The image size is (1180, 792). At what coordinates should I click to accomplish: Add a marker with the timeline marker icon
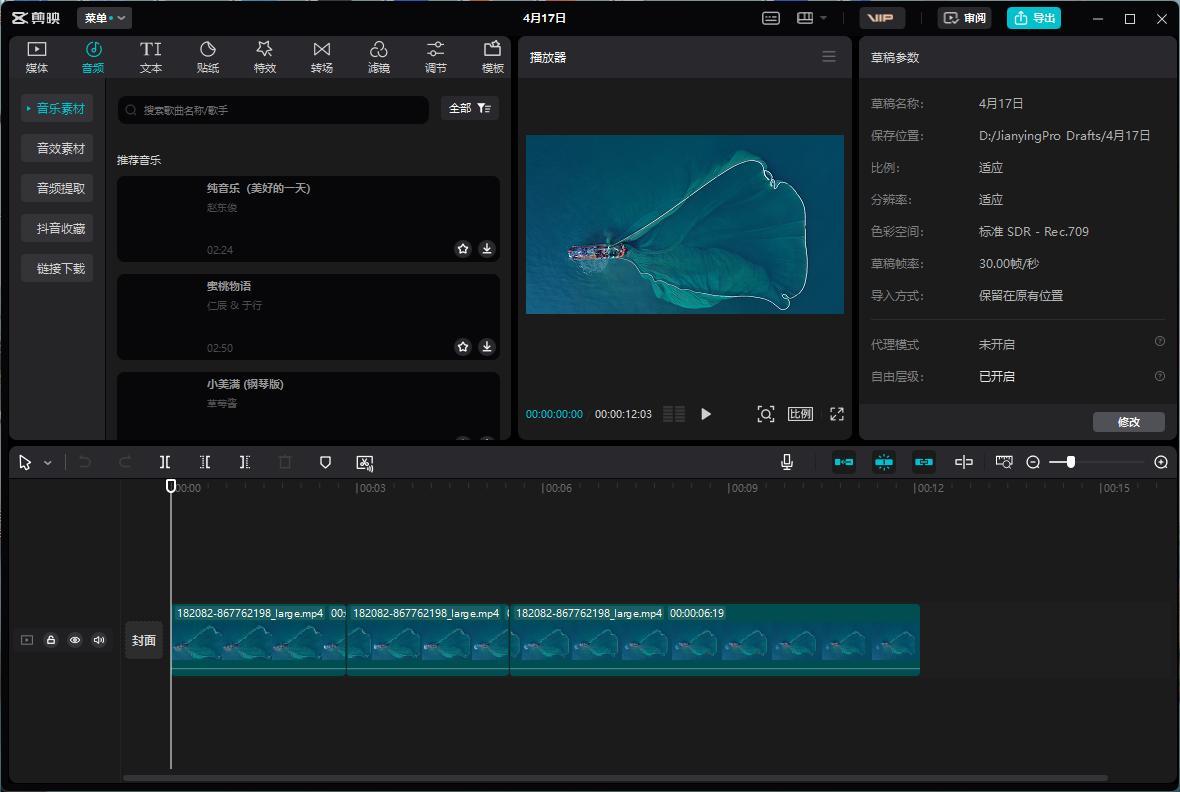click(x=325, y=462)
